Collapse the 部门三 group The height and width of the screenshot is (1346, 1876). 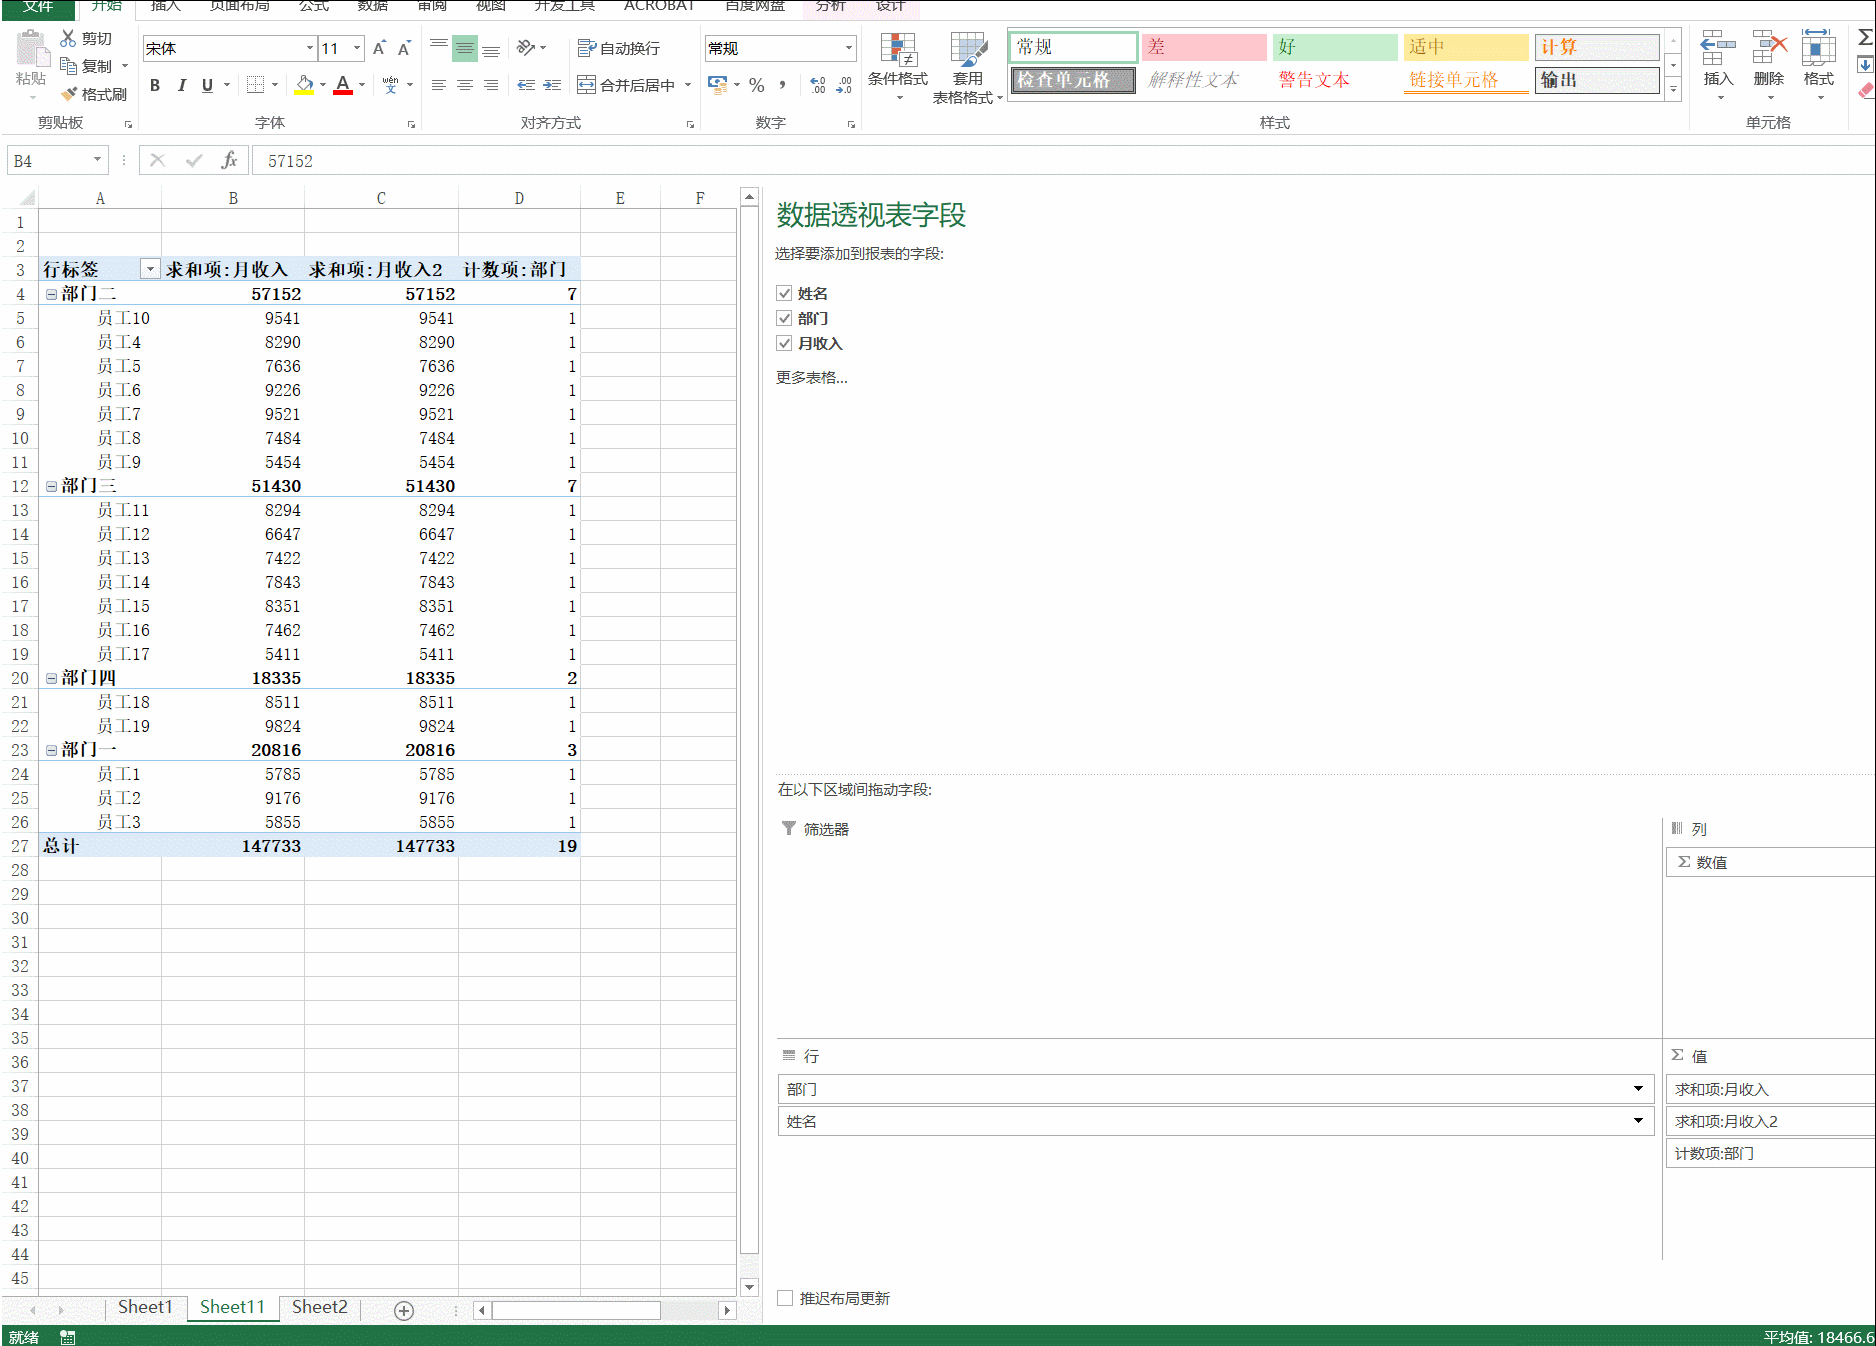51,486
